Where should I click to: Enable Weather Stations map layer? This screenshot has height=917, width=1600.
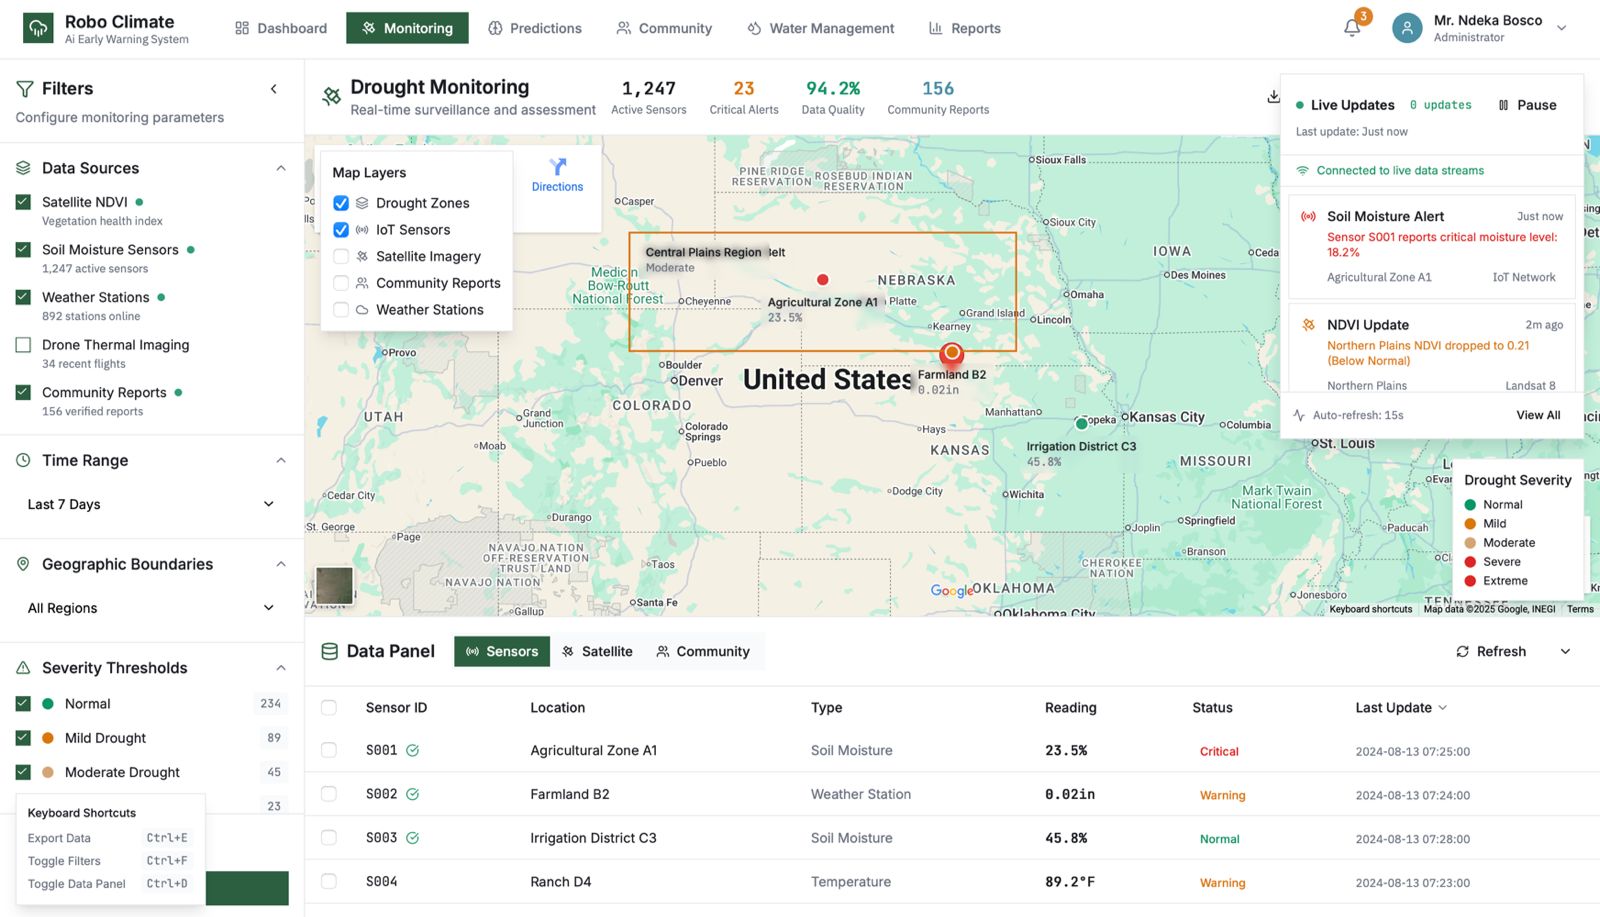point(341,310)
